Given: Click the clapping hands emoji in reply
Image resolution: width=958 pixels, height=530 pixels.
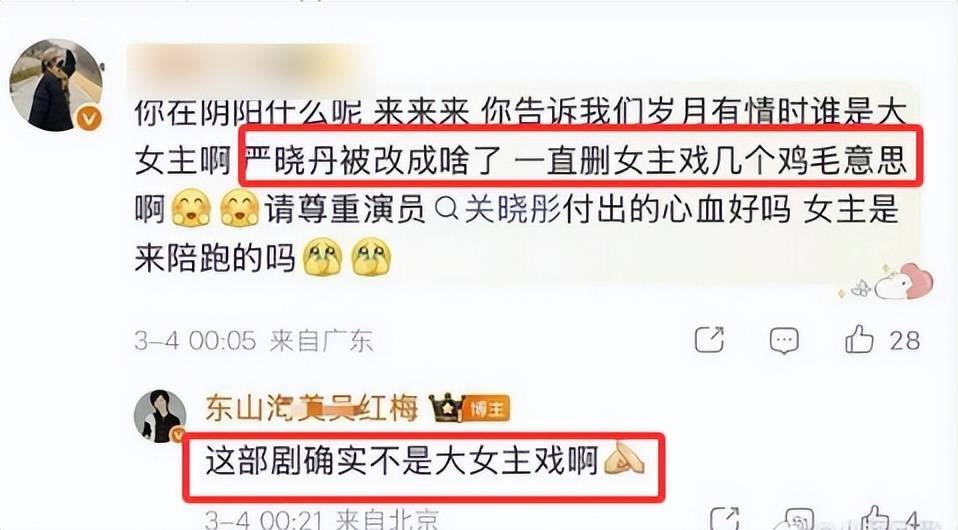Looking at the screenshot, I should pyautogui.click(x=624, y=458).
